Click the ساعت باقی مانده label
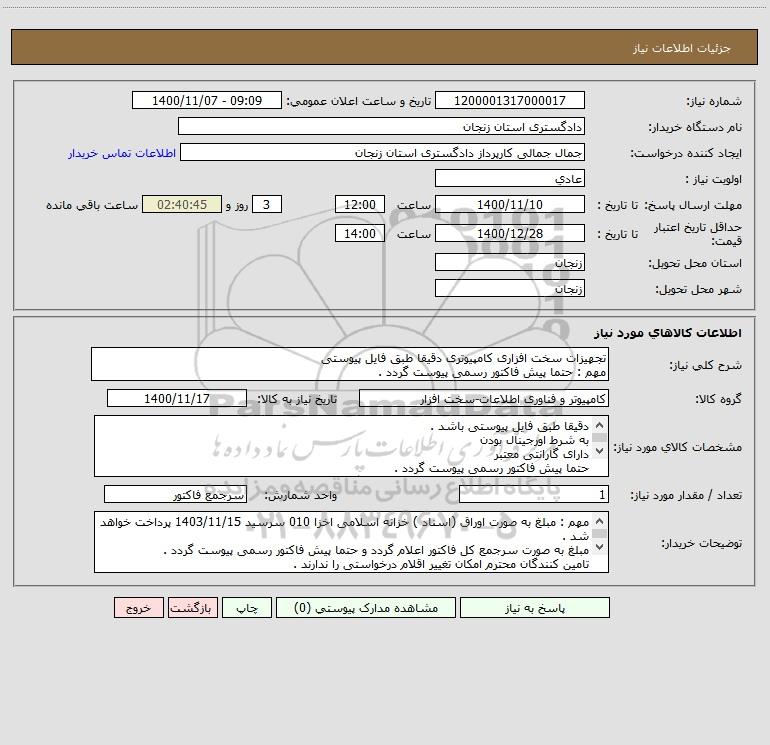The height and width of the screenshot is (745, 770). pos(92,205)
